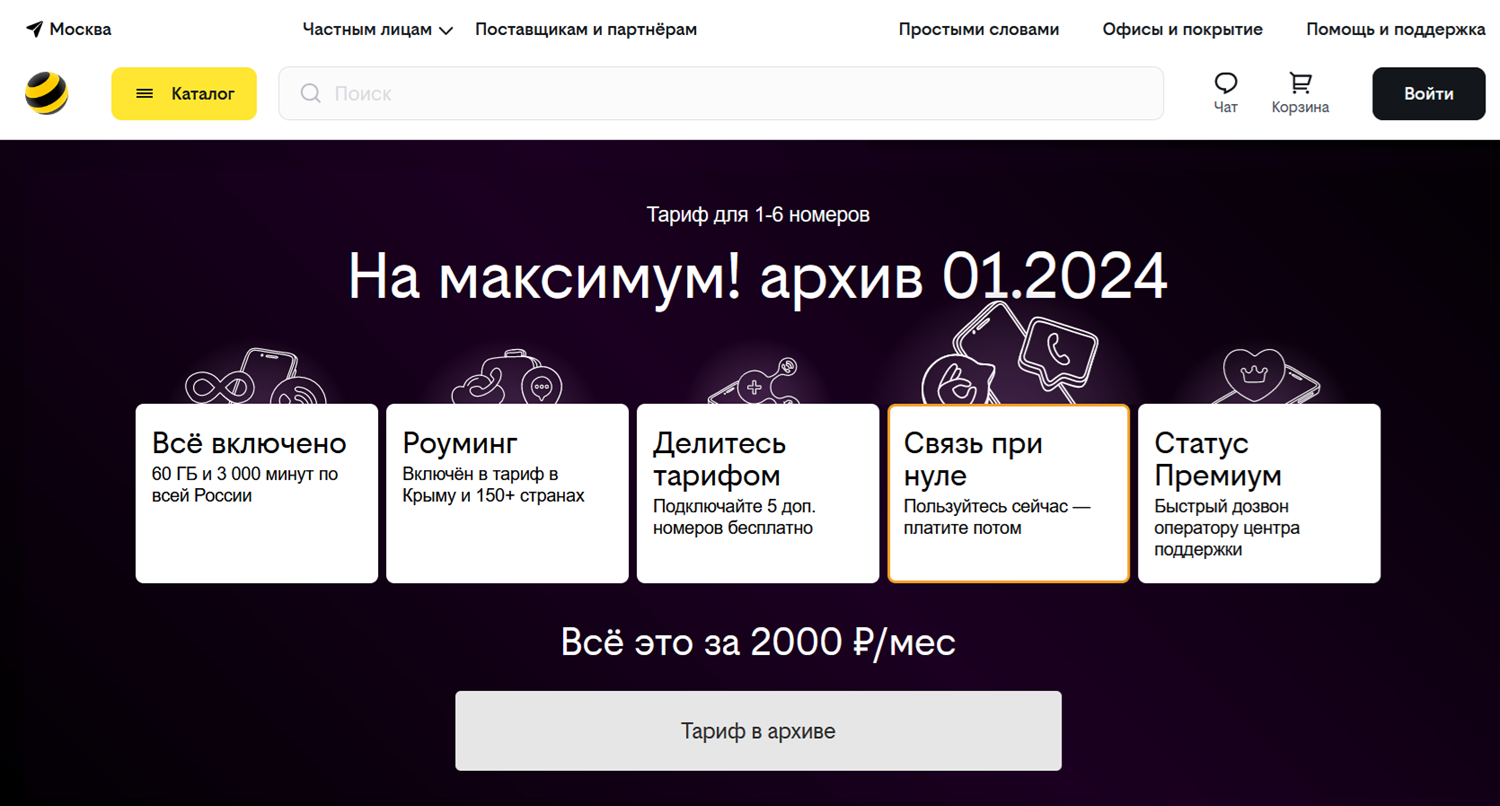Click the infinity phone illustration above Всё включено
1500x806 pixels.
(256, 375)
